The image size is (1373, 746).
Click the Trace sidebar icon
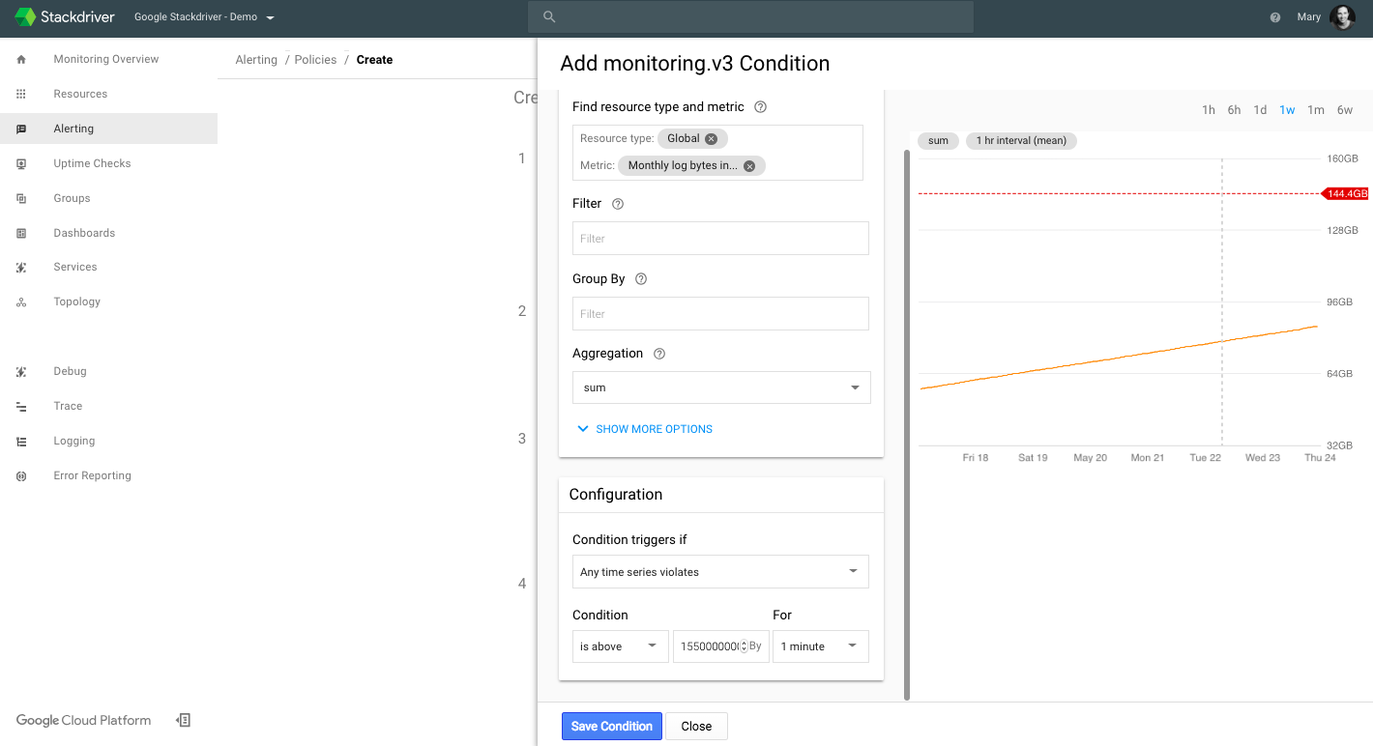pyautogui.click(x=21, y=406)
